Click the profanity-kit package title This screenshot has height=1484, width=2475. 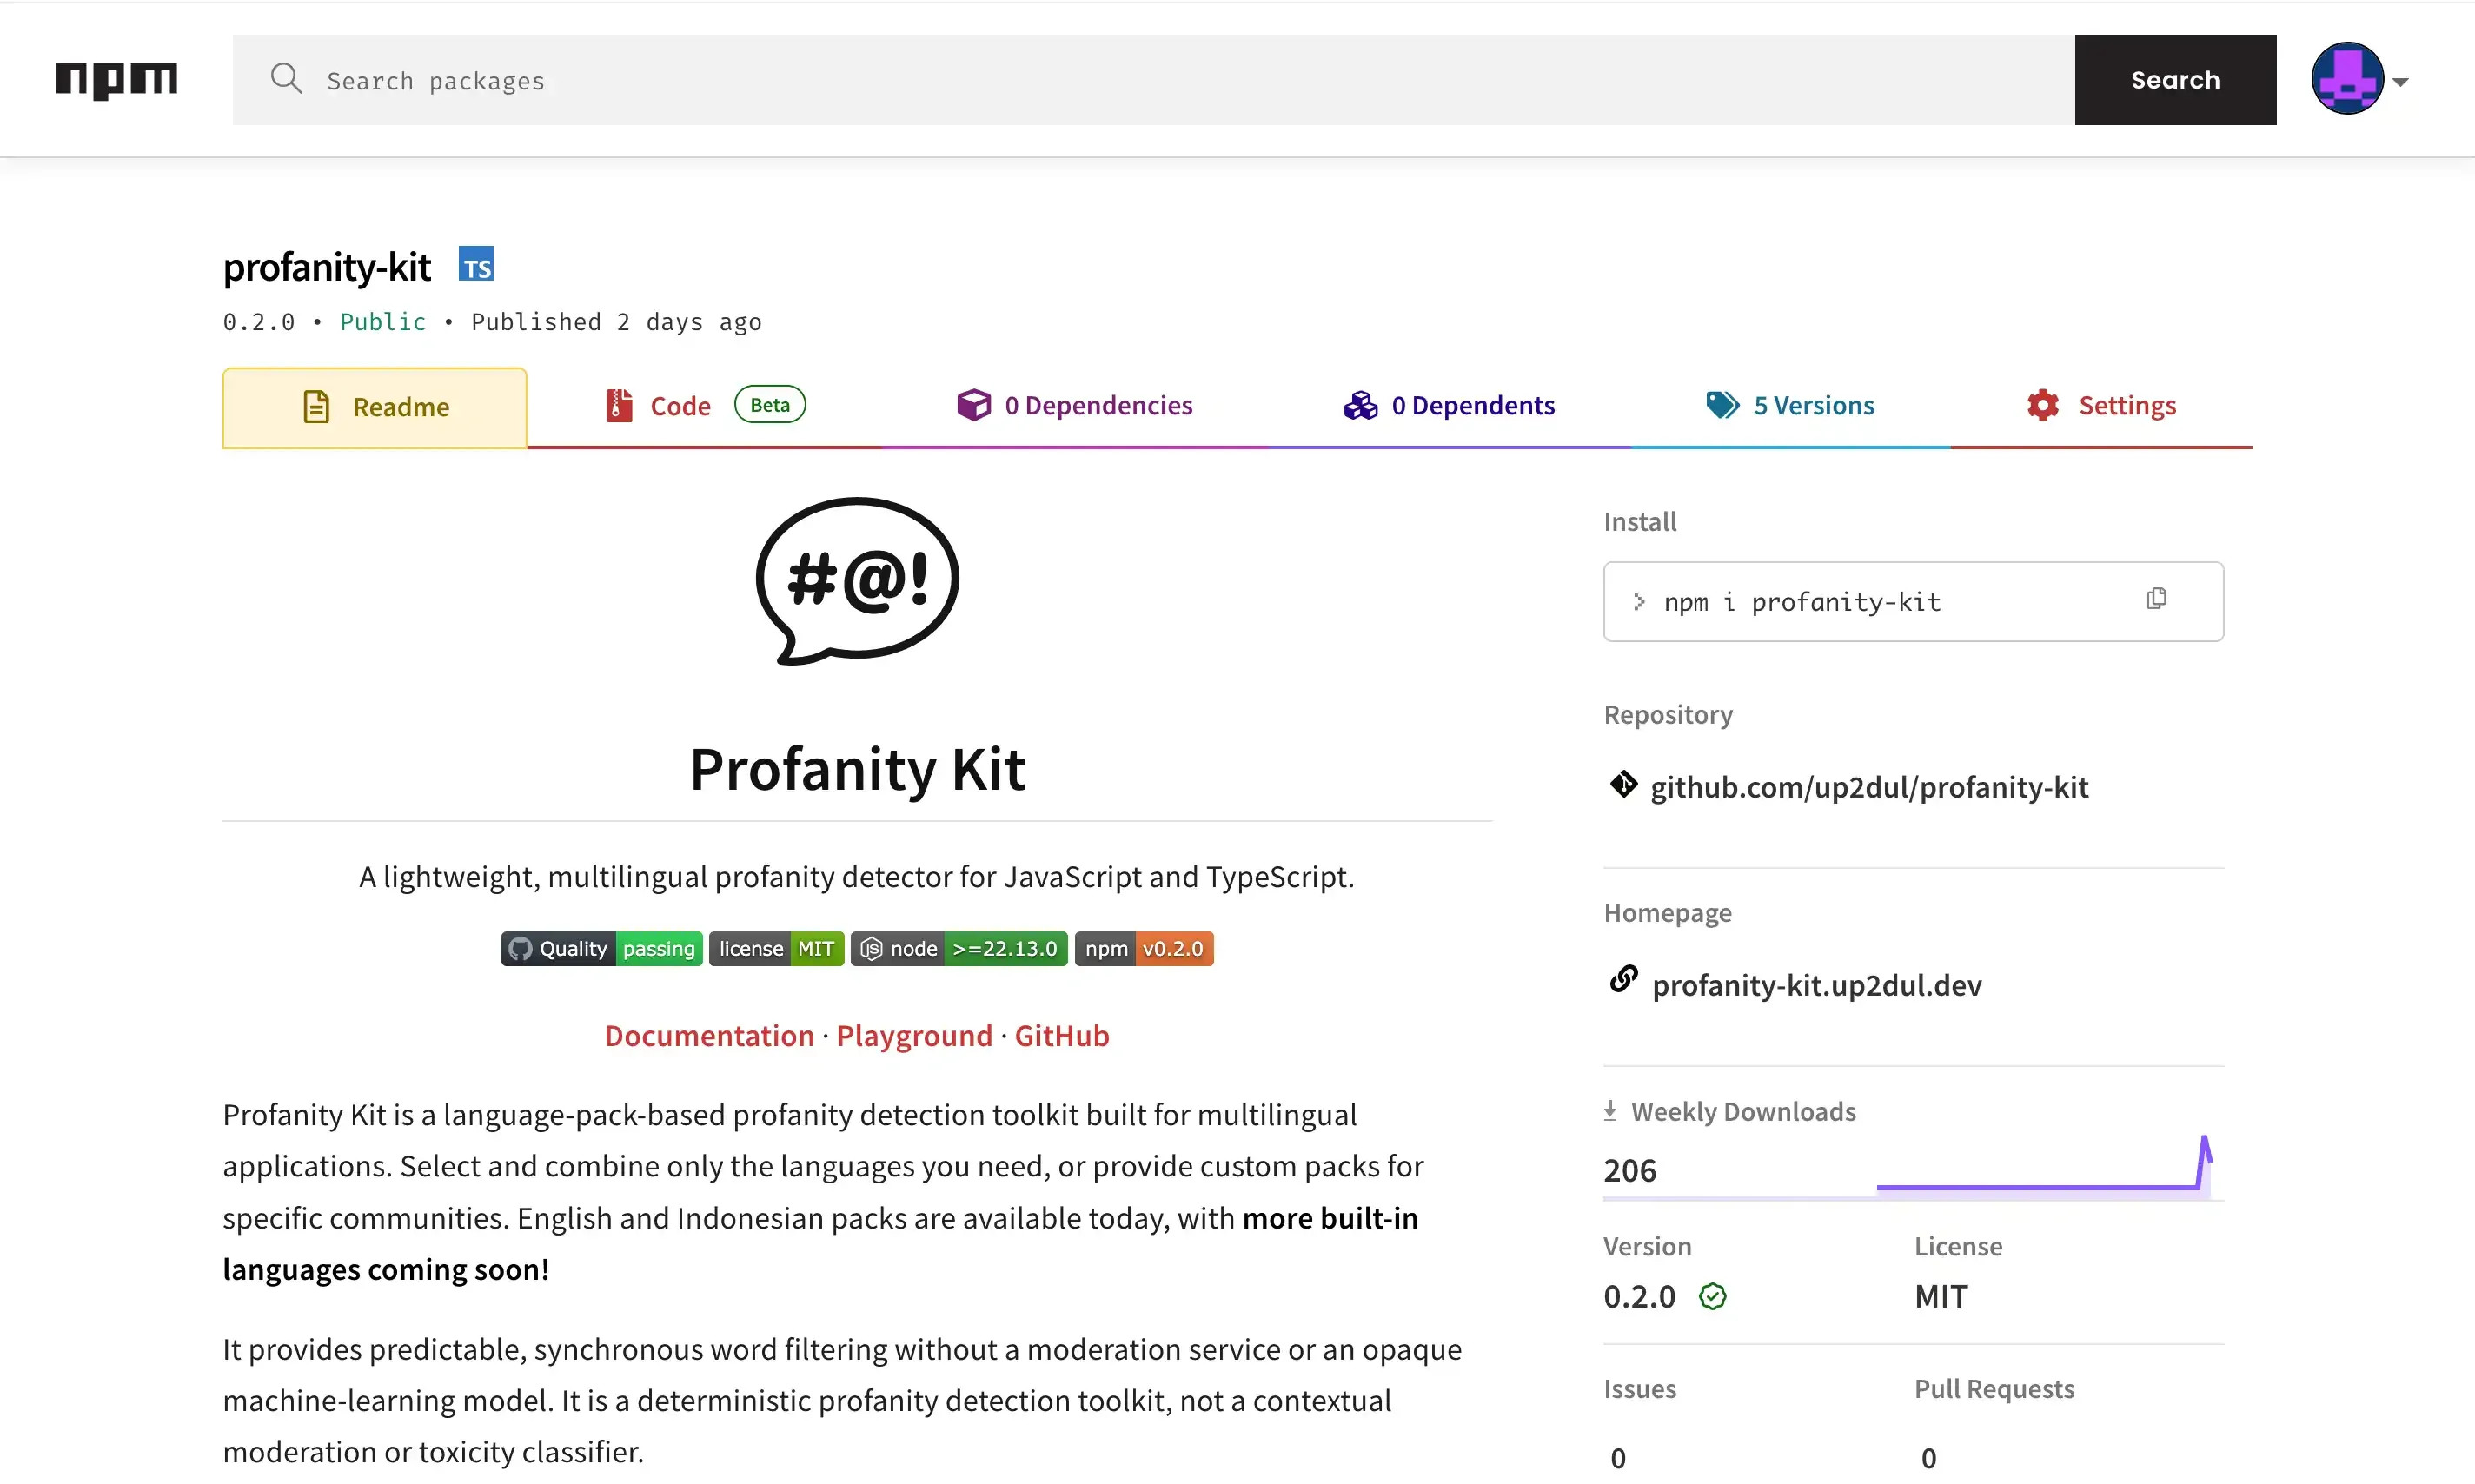click(327, 267)
